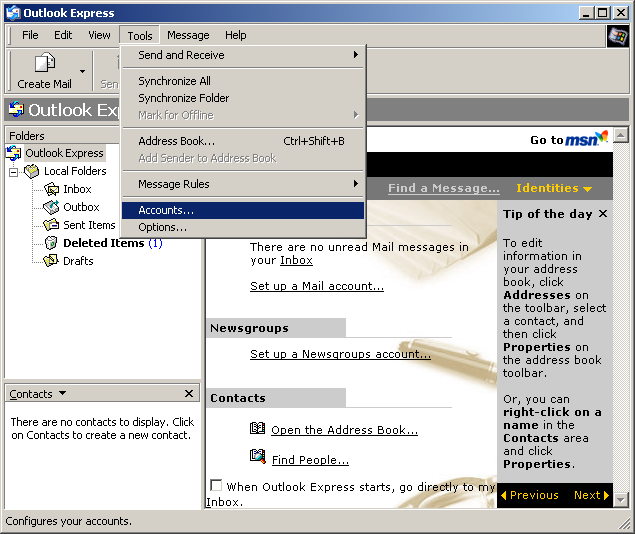Screen dimensions: 635x534
Task: Click the Create Mail toolbar icon
Action: [x=45, y=63]
